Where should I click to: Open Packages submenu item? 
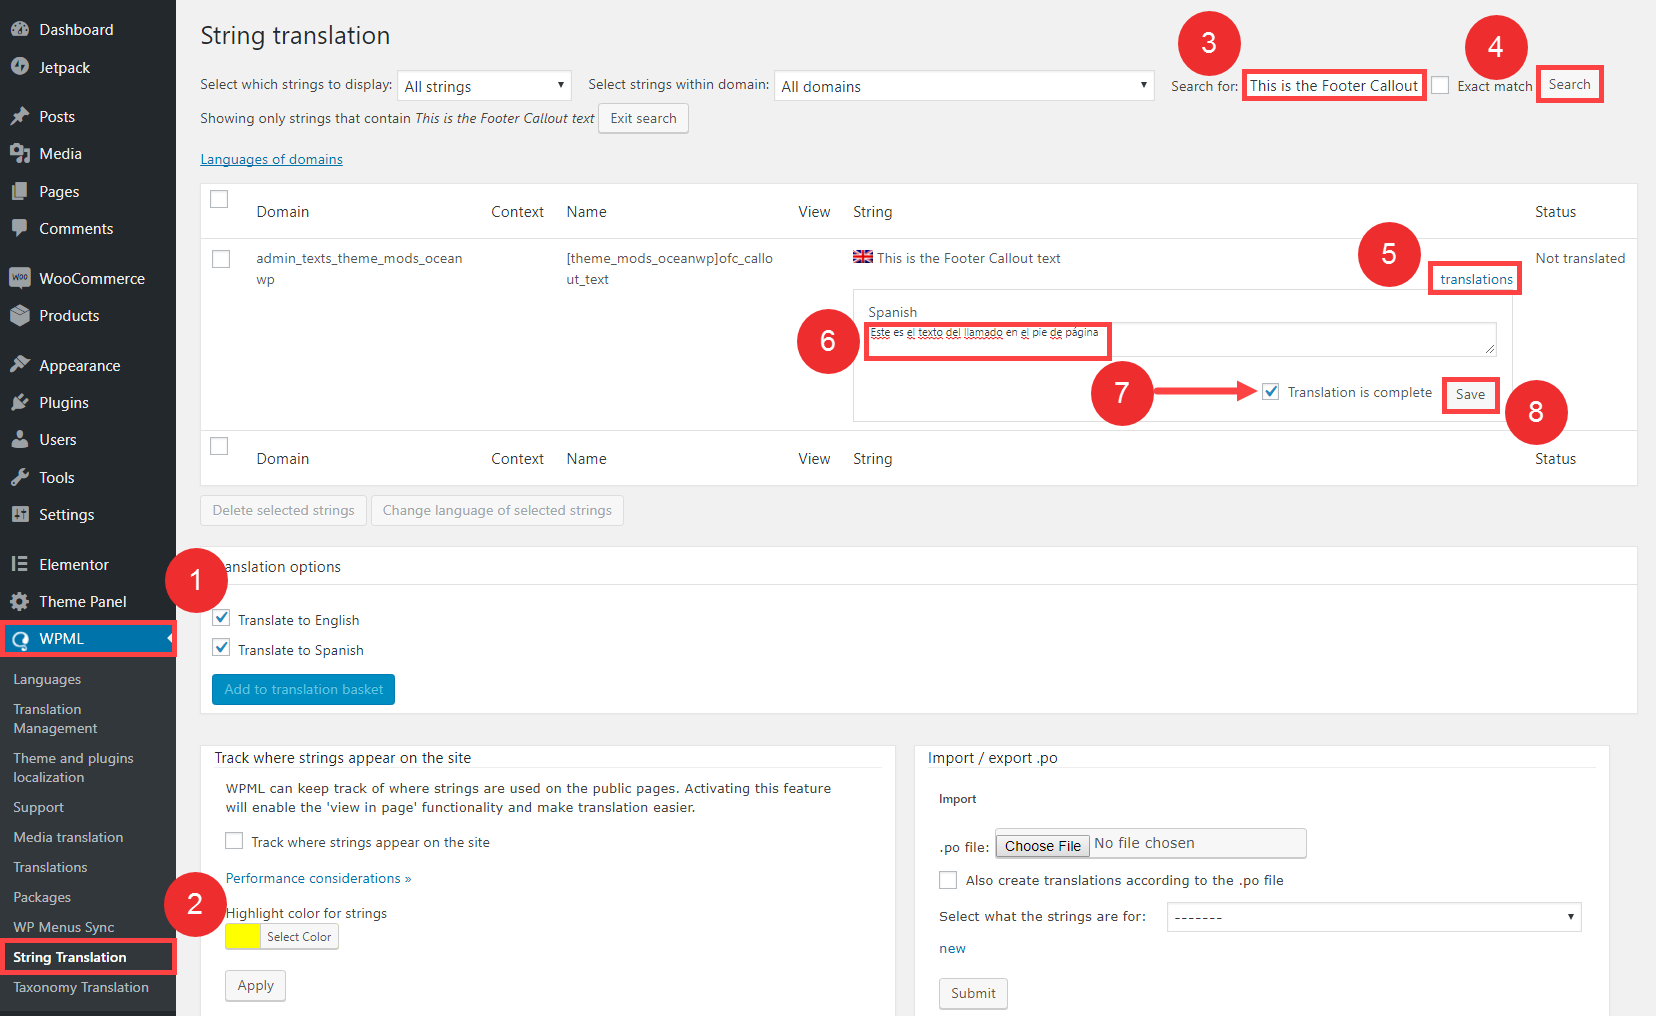[x=42, y=897]
